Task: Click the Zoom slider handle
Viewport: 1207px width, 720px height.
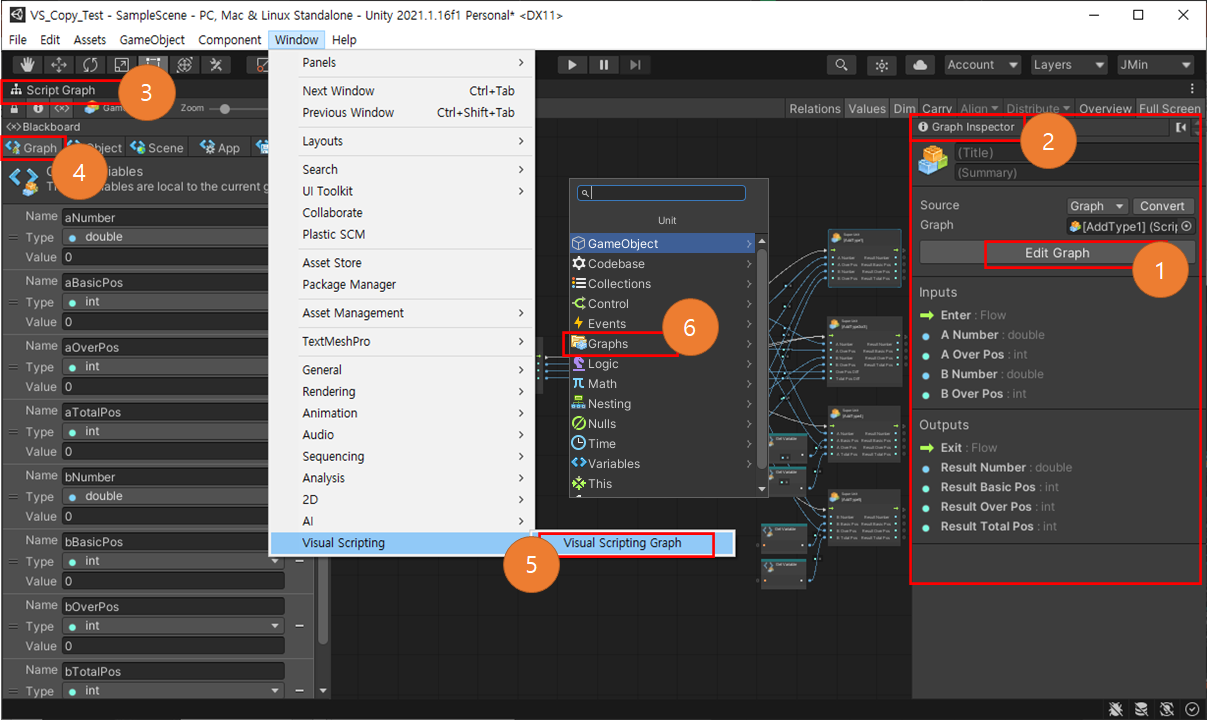Action: point(225,108)
